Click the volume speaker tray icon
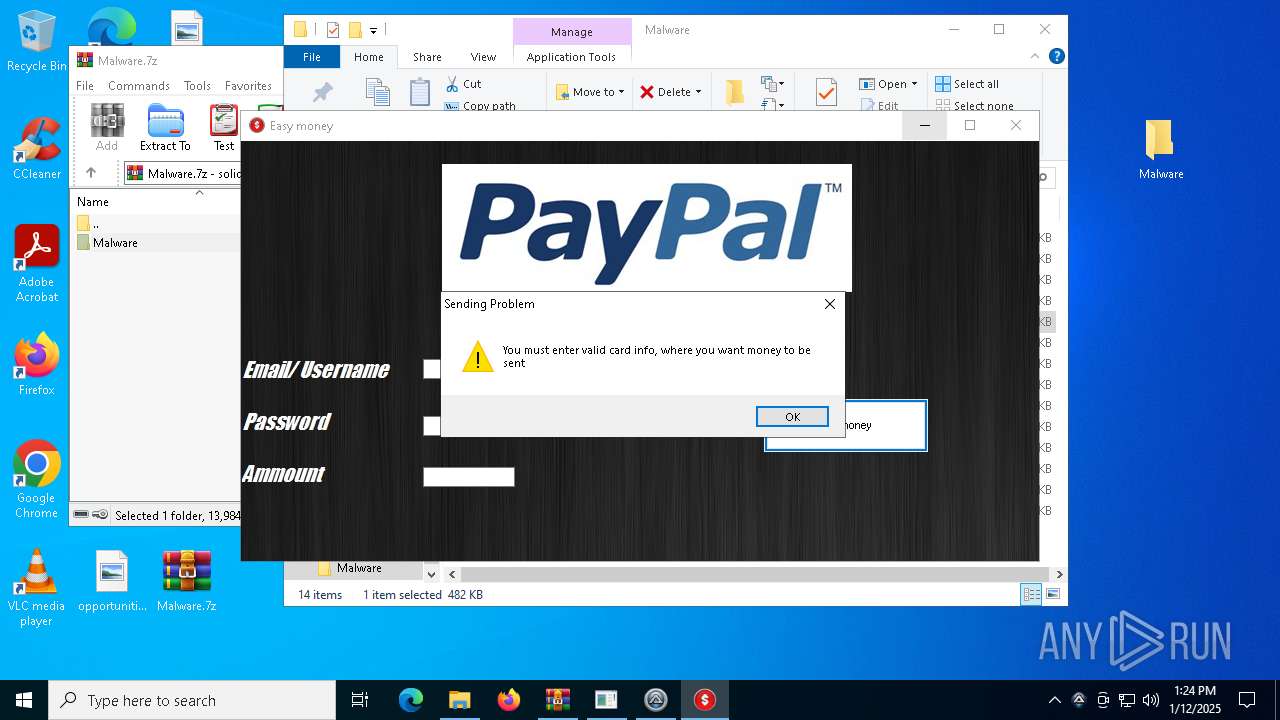1280x720 pixels. pos(1151,700)
